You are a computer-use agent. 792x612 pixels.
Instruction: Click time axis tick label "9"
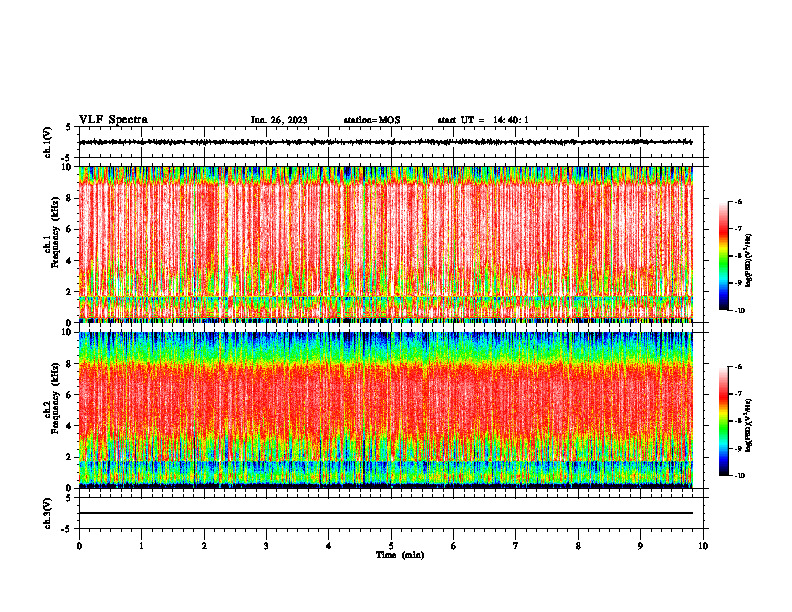click(640, 546)
